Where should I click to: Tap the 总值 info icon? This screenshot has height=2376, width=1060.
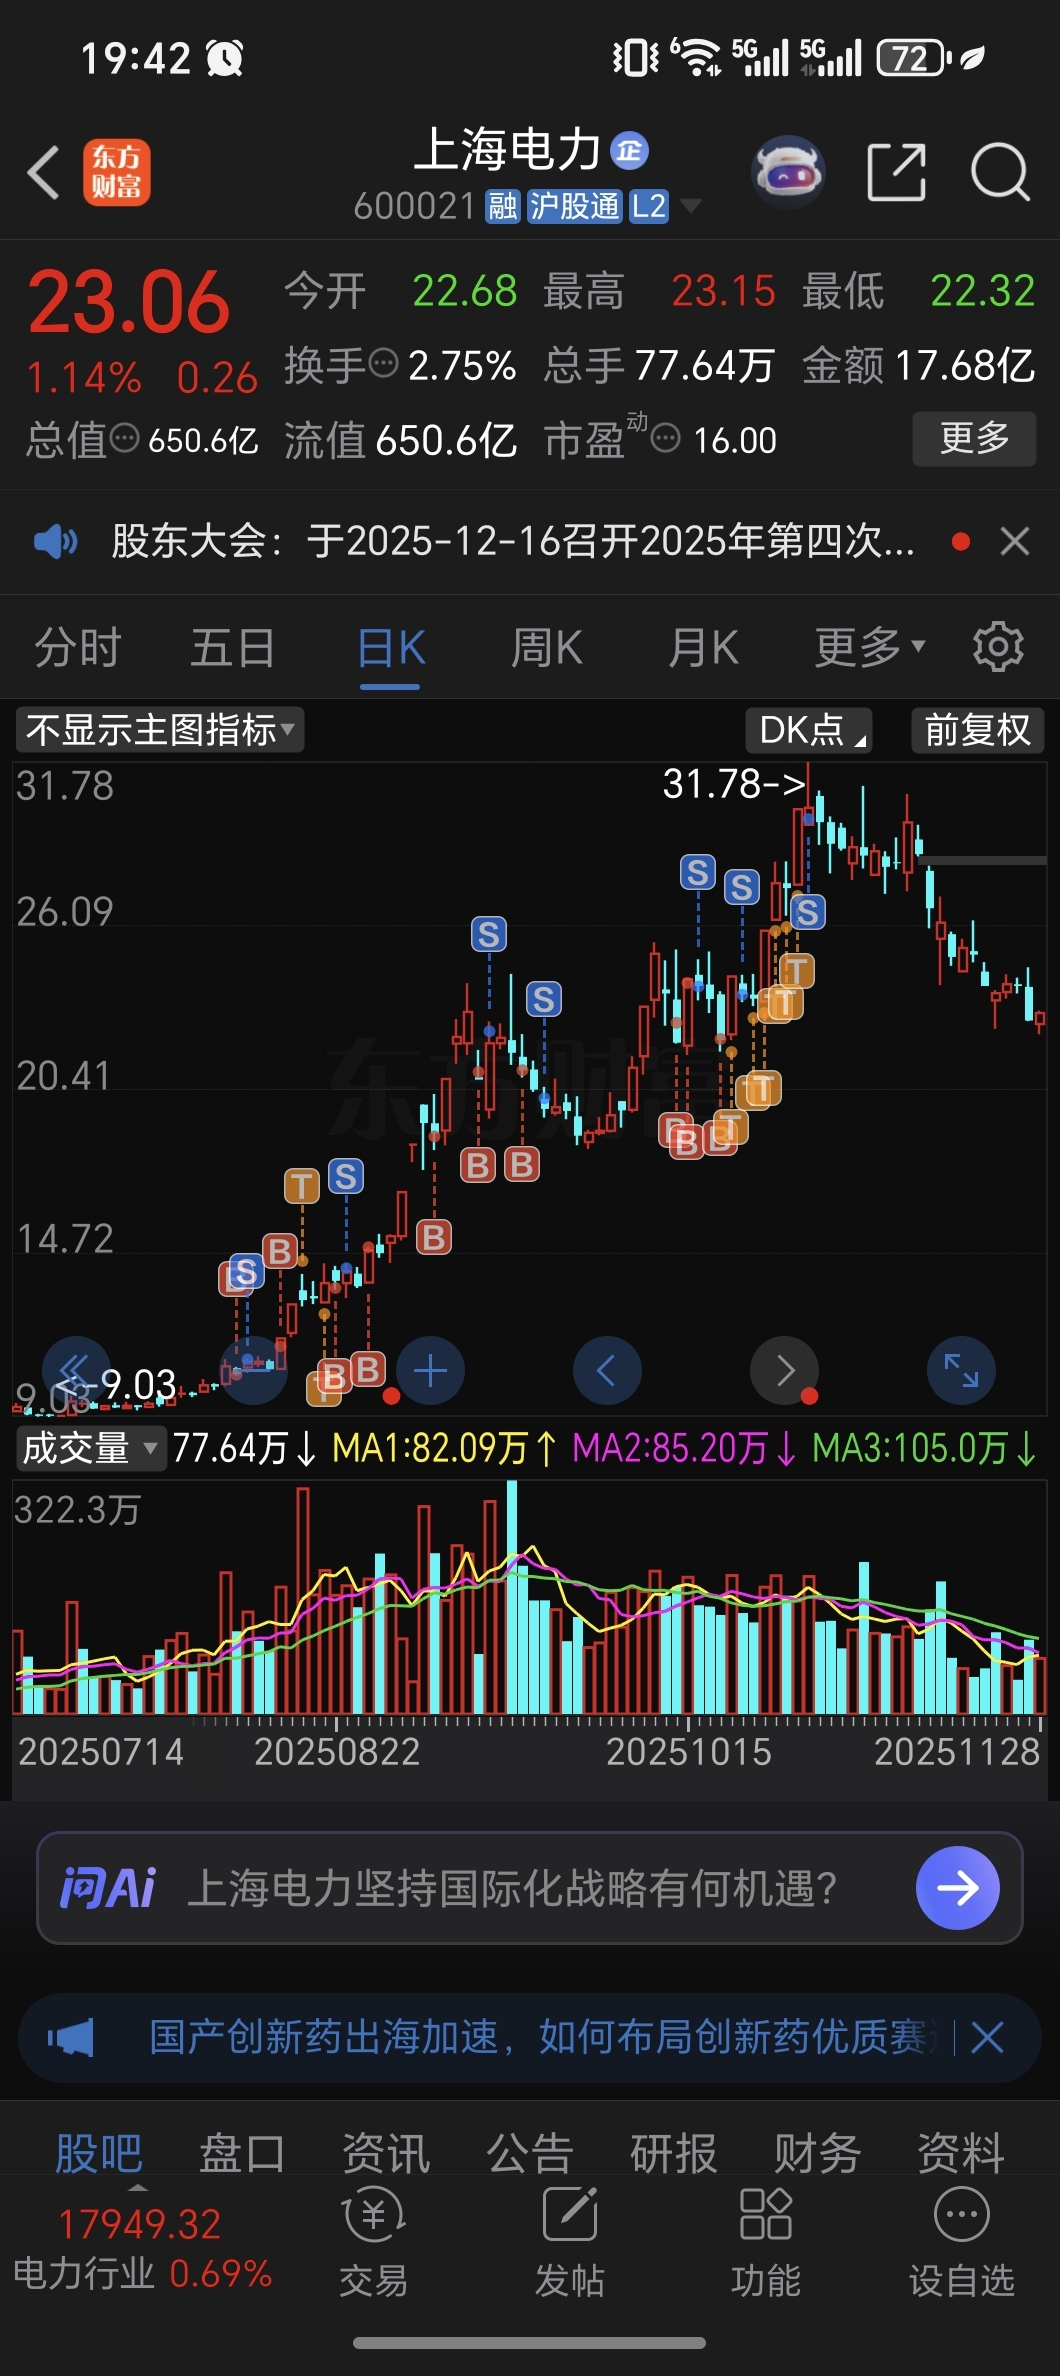(124, 438)
